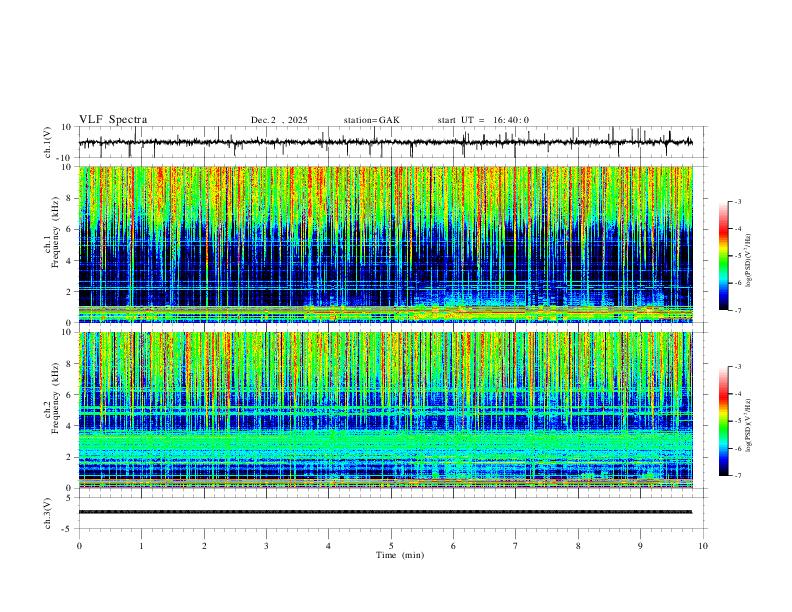792x612 pixels.
Task: Click the '-3' tick on ch.1 colorbar
Action: point(737,201)
